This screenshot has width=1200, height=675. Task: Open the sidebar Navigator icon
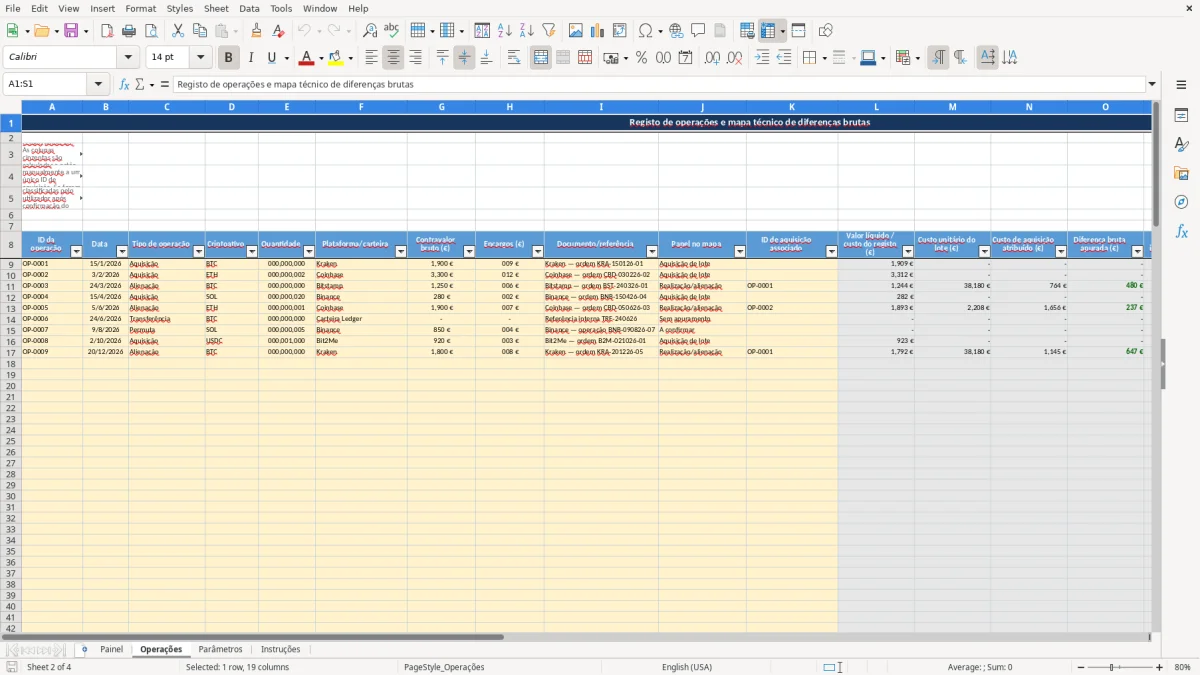1181,202
